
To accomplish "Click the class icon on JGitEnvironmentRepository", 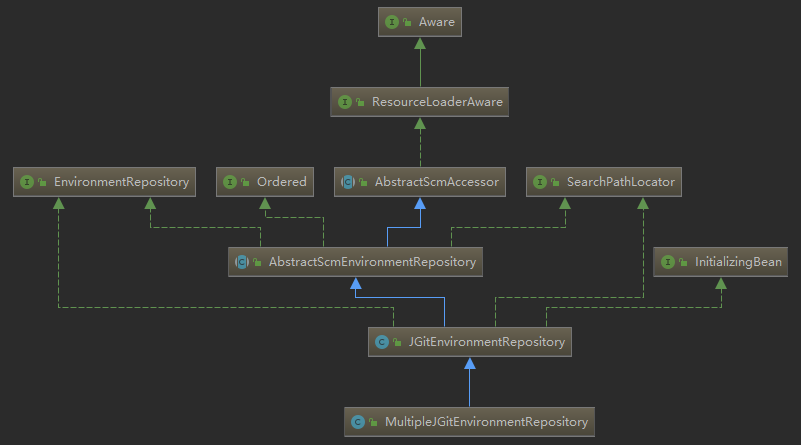I will pyautogui.click(x=382, y=342).
